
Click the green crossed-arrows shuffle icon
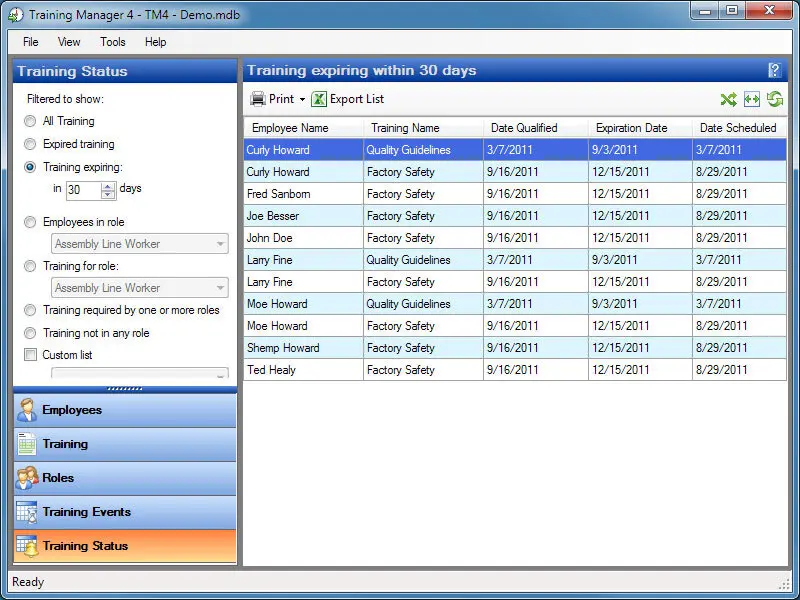coord(728,99)
